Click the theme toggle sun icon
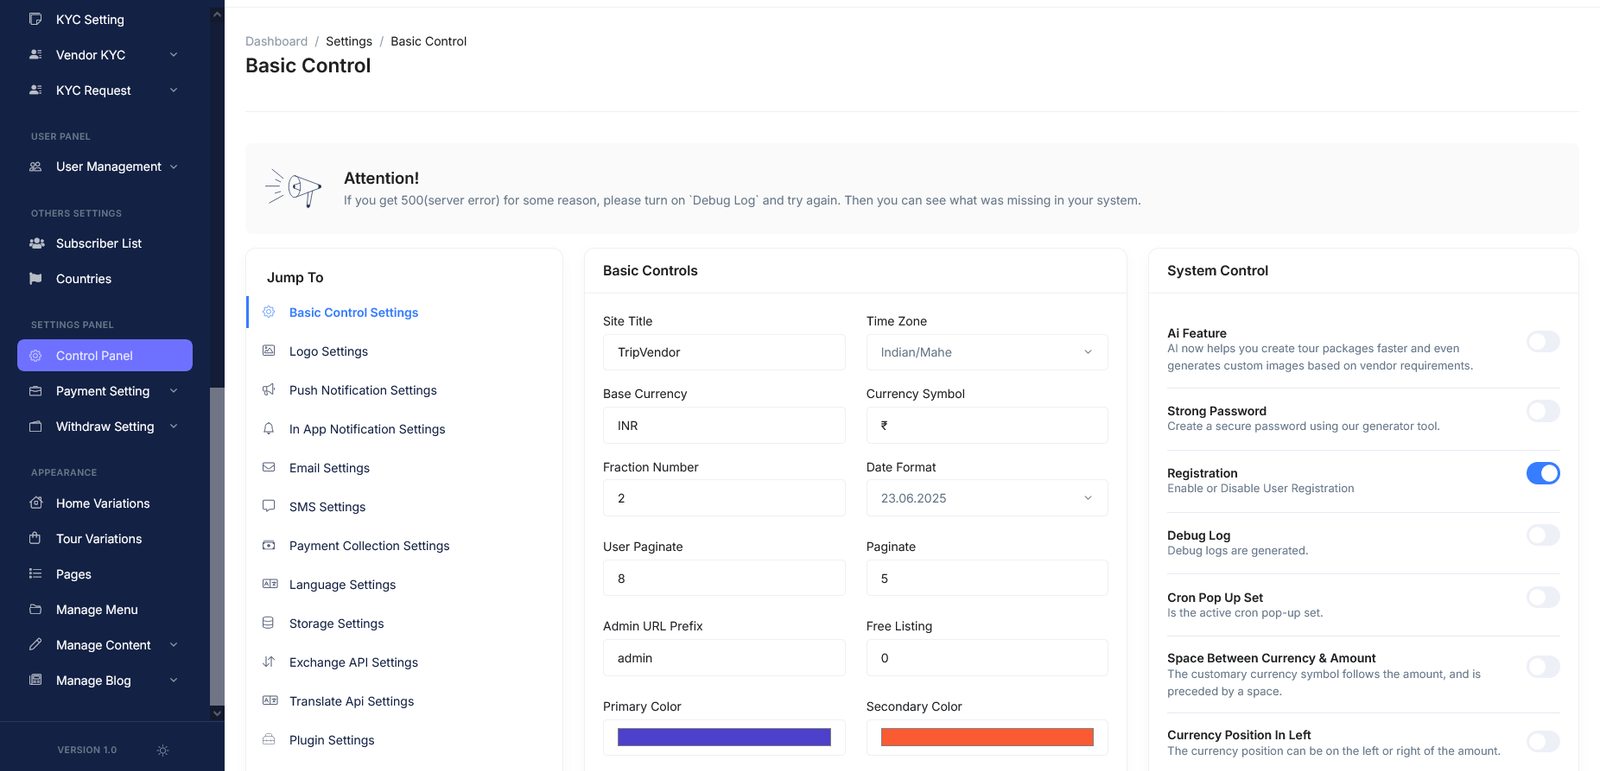Image resolution: width=1600 pixels, height=771 pixels. pyautogui.click(x=163, y=750)
